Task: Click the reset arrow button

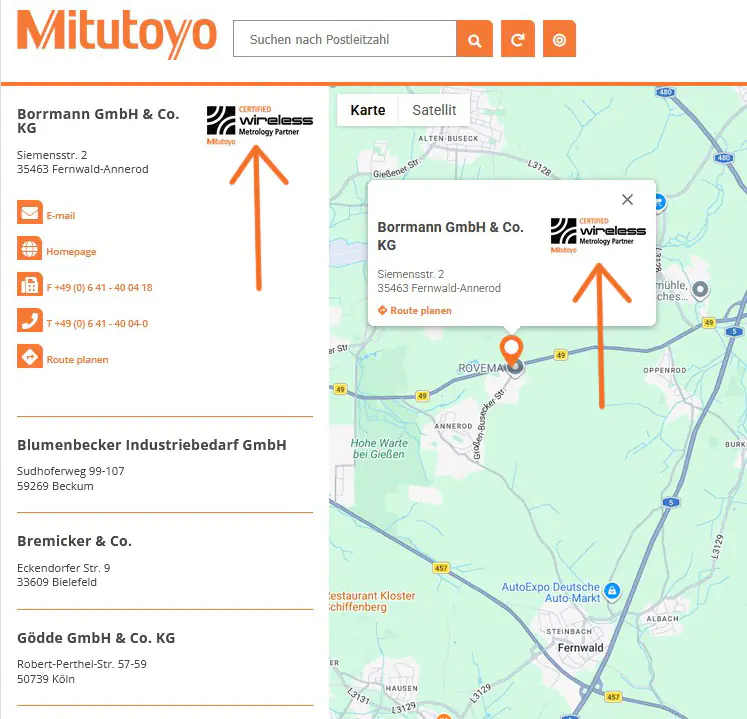Action: (518, 39)
